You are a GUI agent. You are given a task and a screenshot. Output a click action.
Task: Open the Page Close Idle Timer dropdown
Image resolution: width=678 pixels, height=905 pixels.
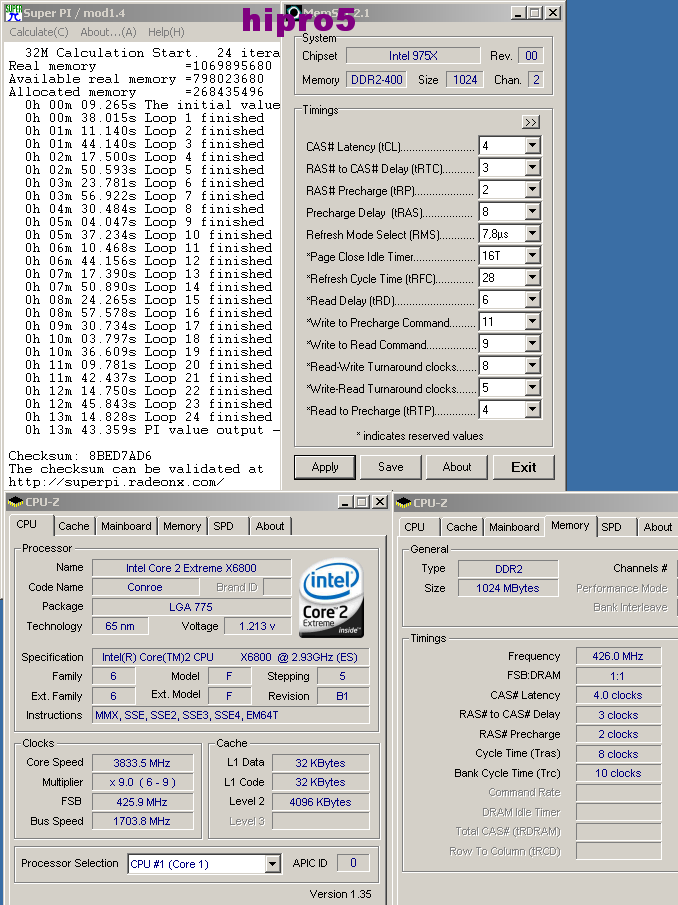coord(533,255)
